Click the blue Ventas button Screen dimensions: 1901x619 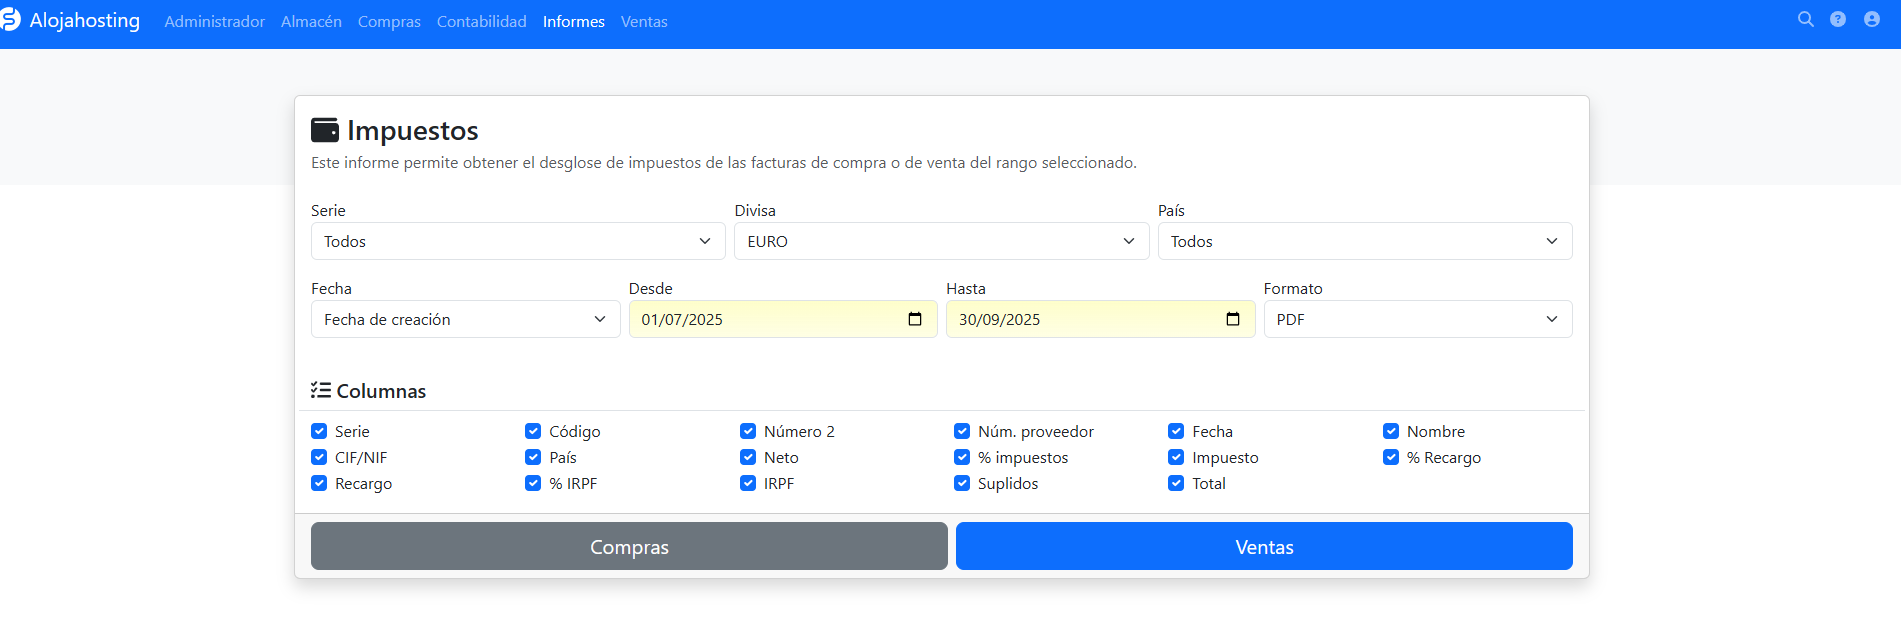[x=1264, y=546]
